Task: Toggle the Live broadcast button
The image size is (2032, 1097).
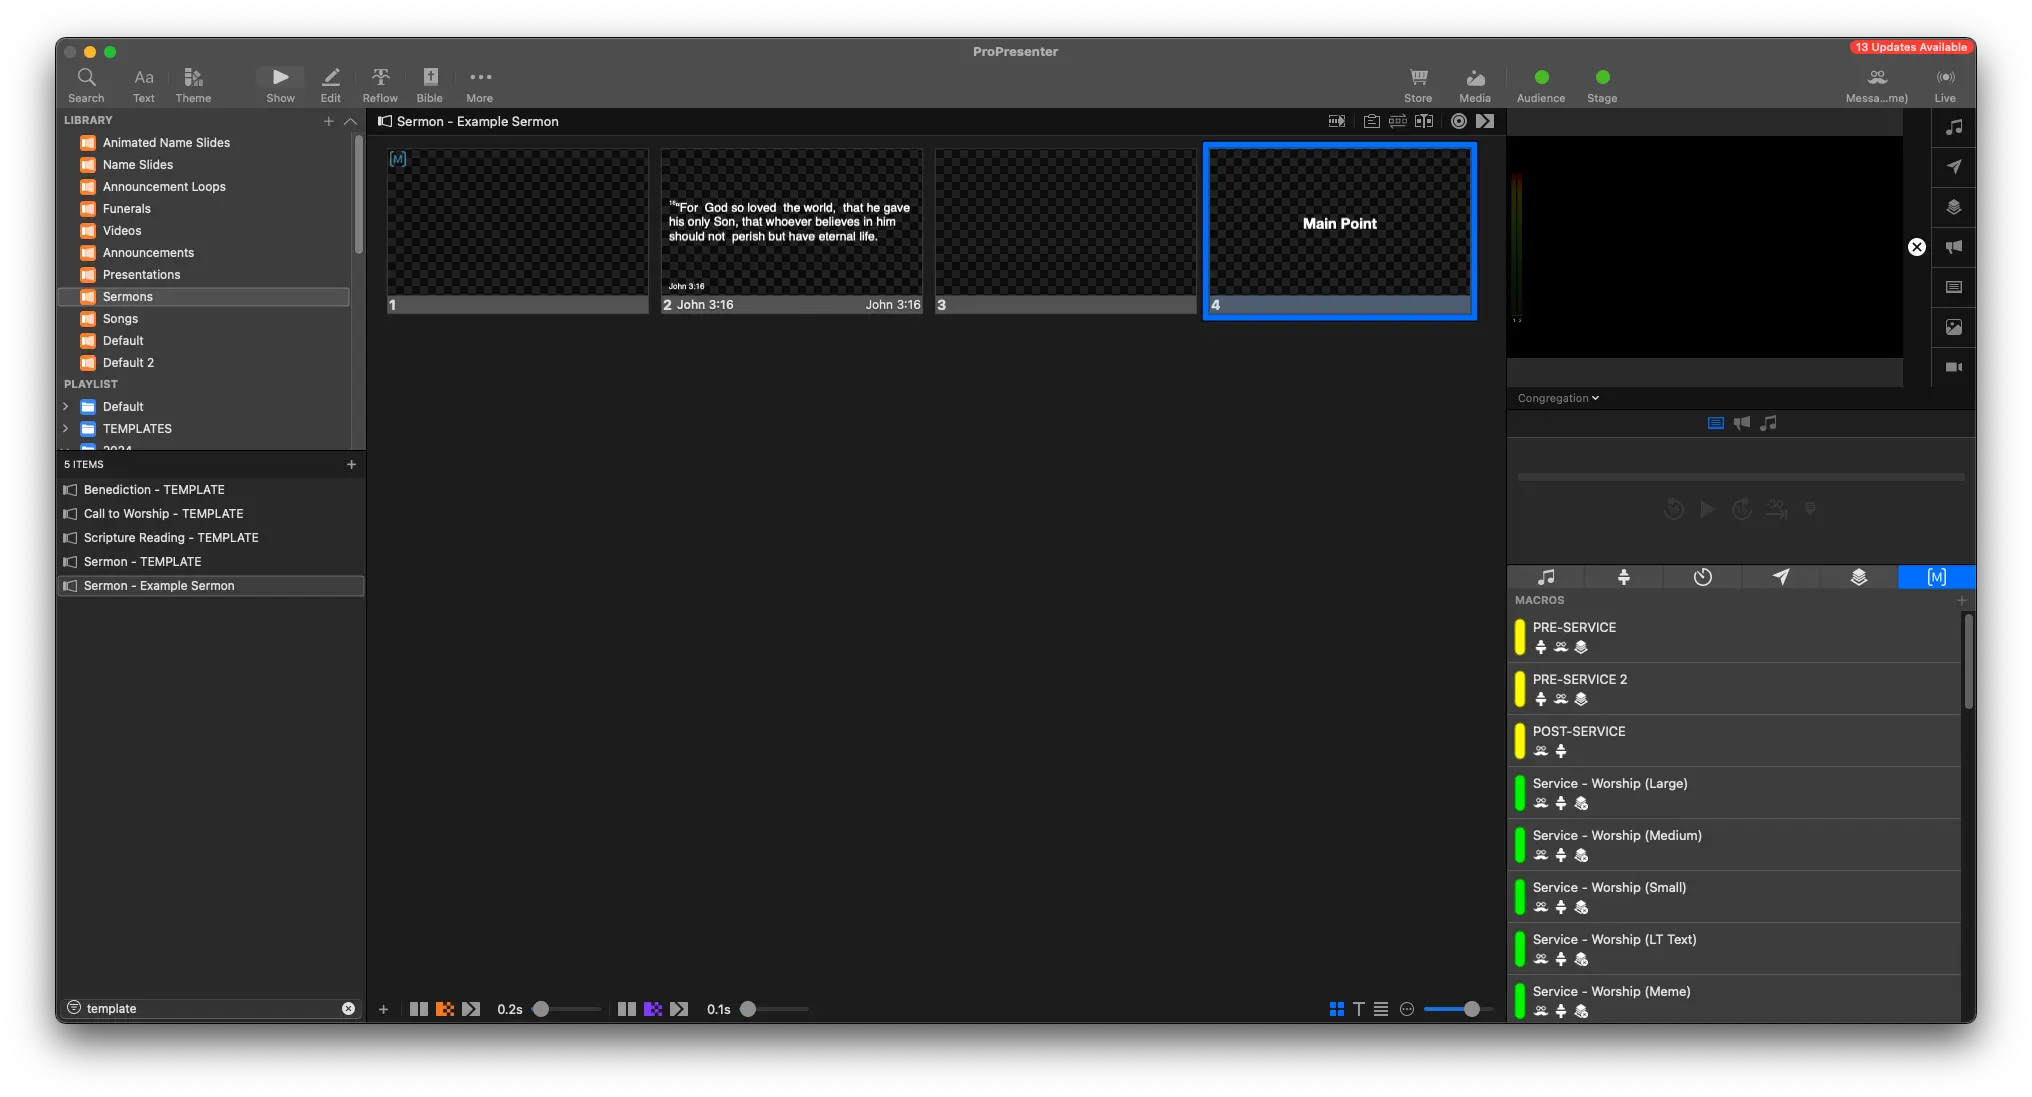Action: [x=1945, y=84]
